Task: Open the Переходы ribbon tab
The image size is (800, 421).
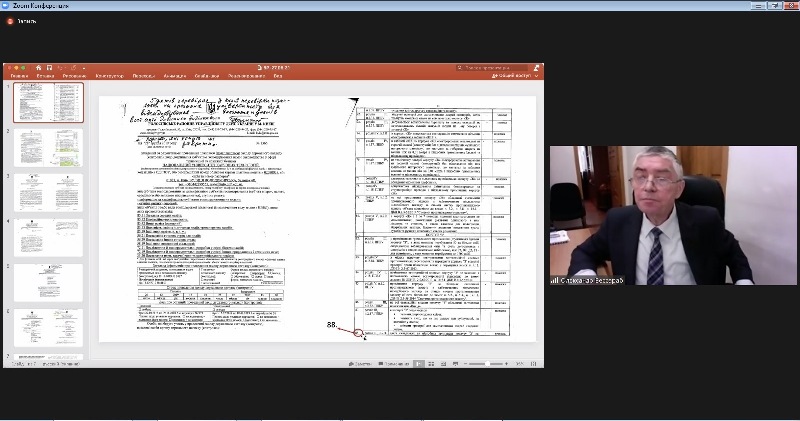Action: point(144,76)
